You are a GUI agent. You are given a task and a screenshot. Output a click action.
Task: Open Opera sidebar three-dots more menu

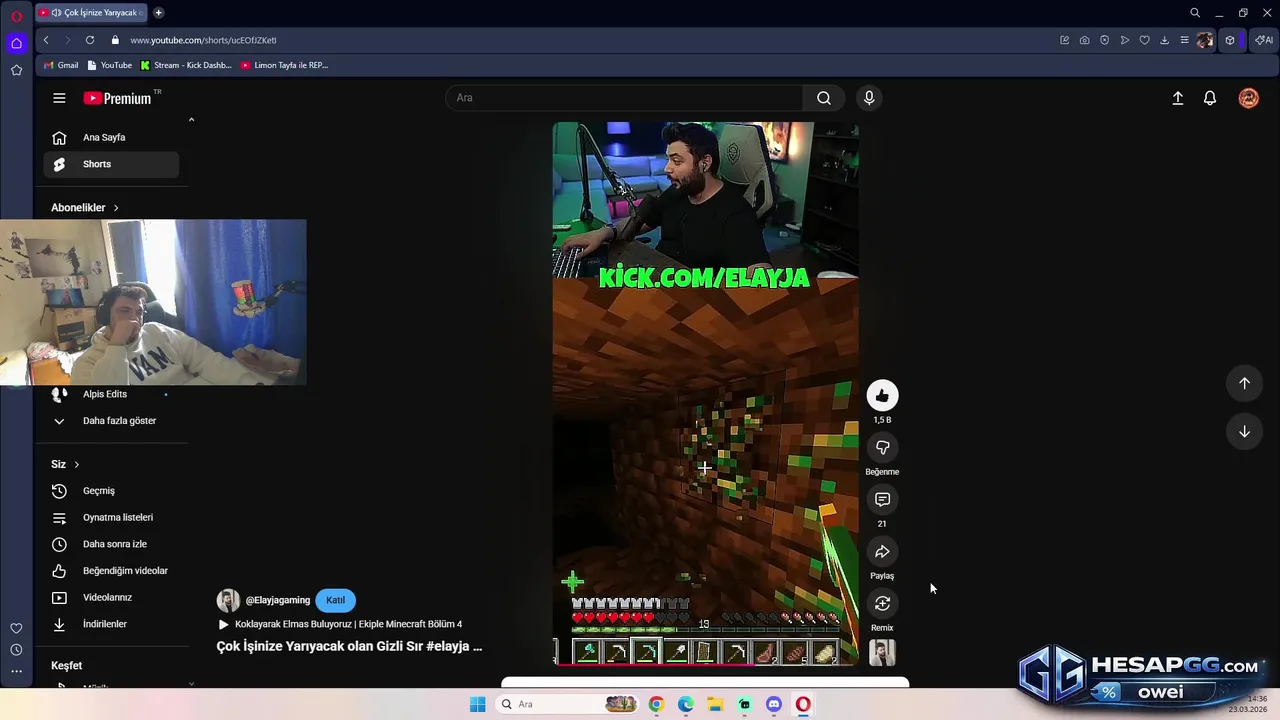pyautogui.click(x=16, y=671)
